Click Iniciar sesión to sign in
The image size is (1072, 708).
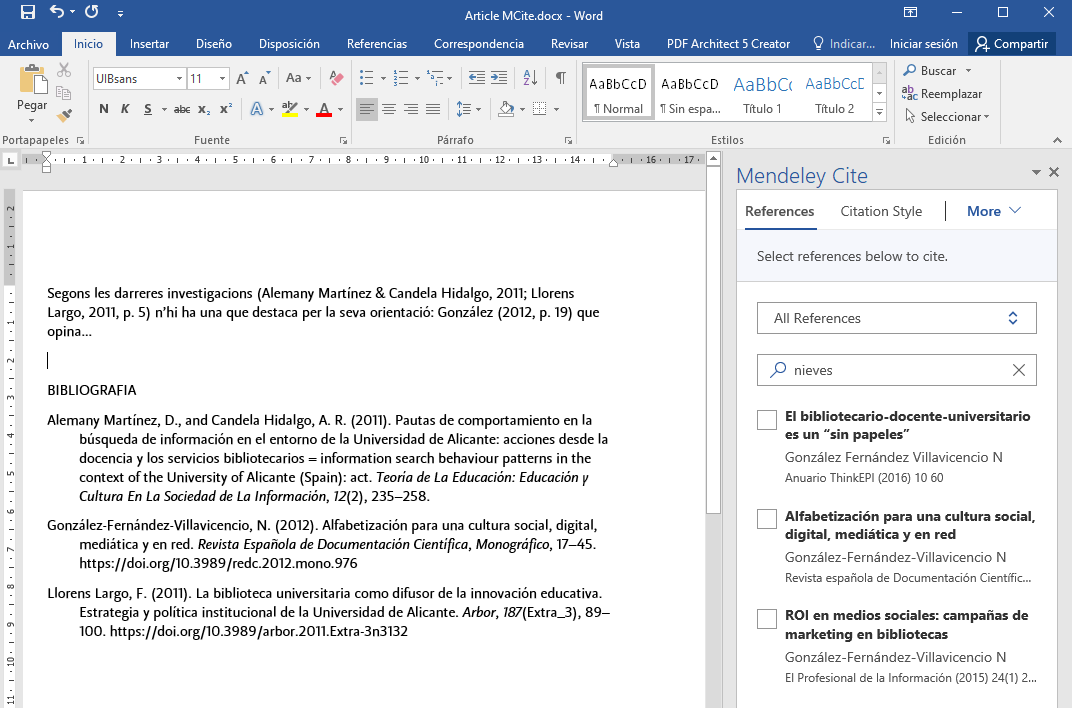coord(924,44)
